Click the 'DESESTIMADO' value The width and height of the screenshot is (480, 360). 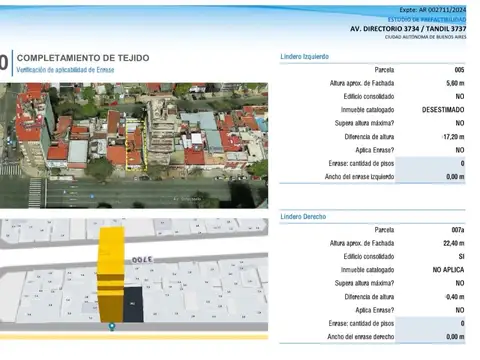[x=443, y=110]
